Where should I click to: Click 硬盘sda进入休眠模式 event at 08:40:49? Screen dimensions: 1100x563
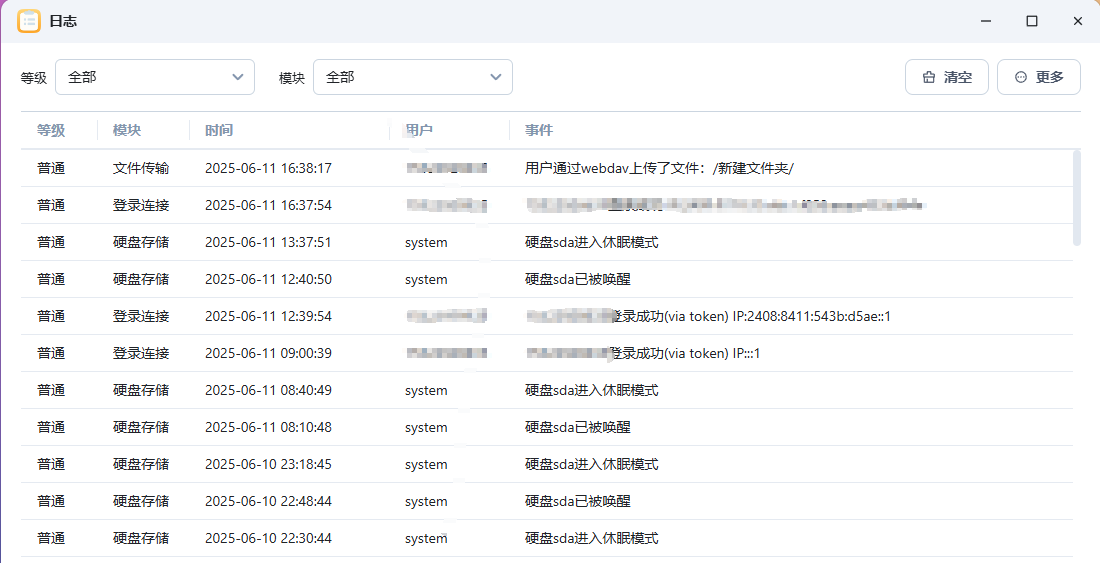(x=591, y=391)
